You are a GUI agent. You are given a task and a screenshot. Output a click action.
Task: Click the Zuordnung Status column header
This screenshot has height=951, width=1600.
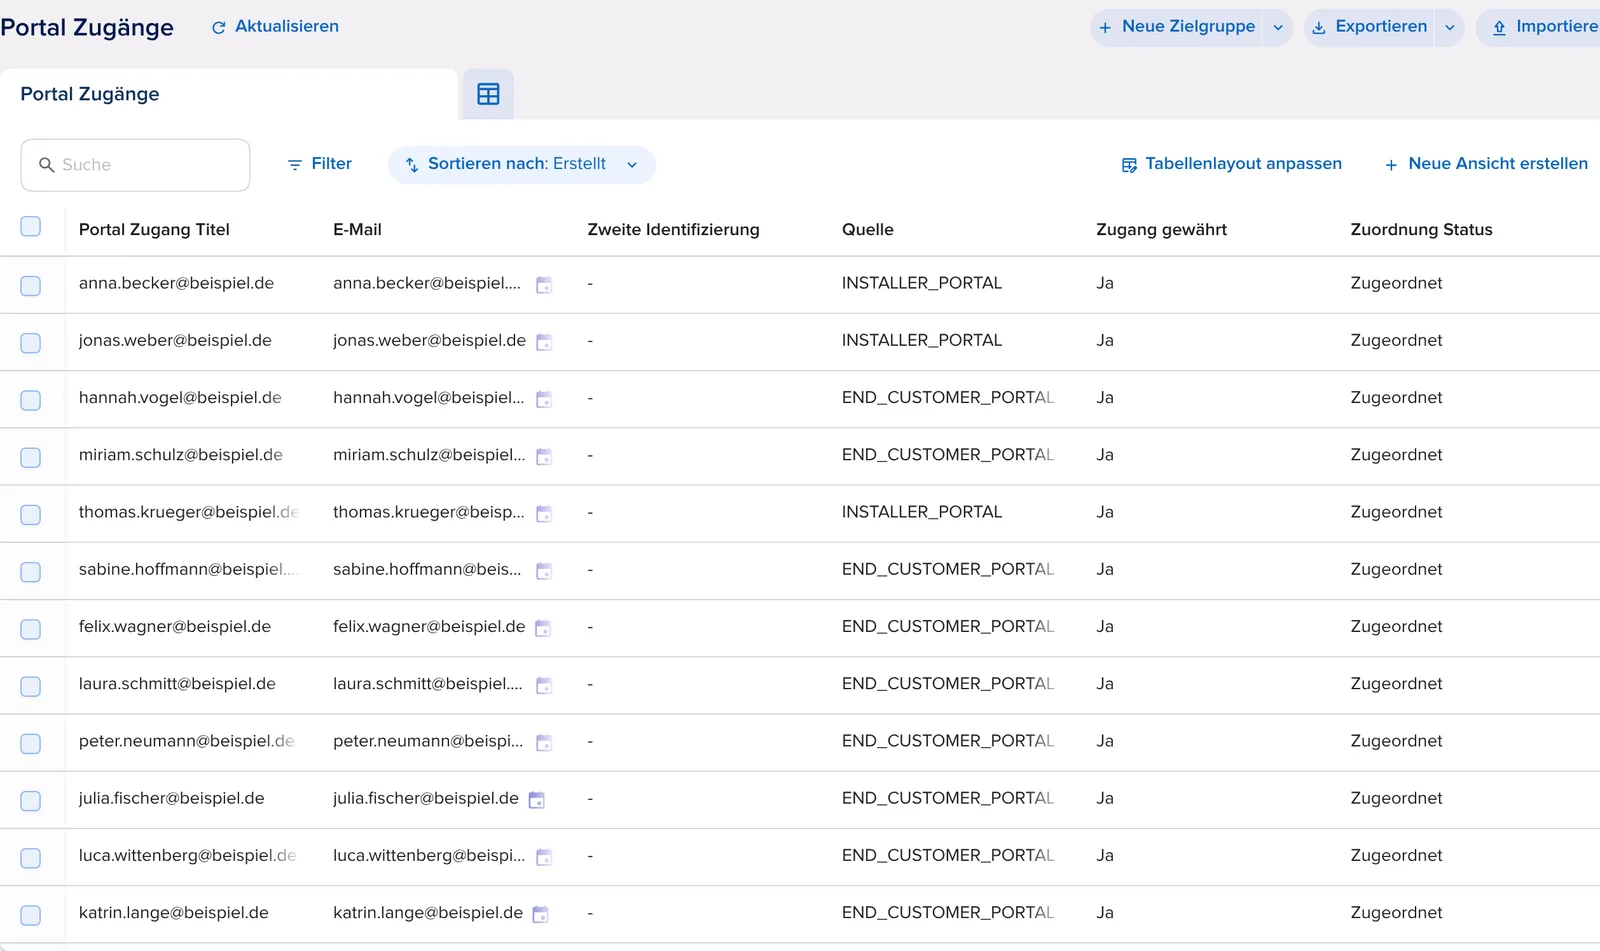1421,229
